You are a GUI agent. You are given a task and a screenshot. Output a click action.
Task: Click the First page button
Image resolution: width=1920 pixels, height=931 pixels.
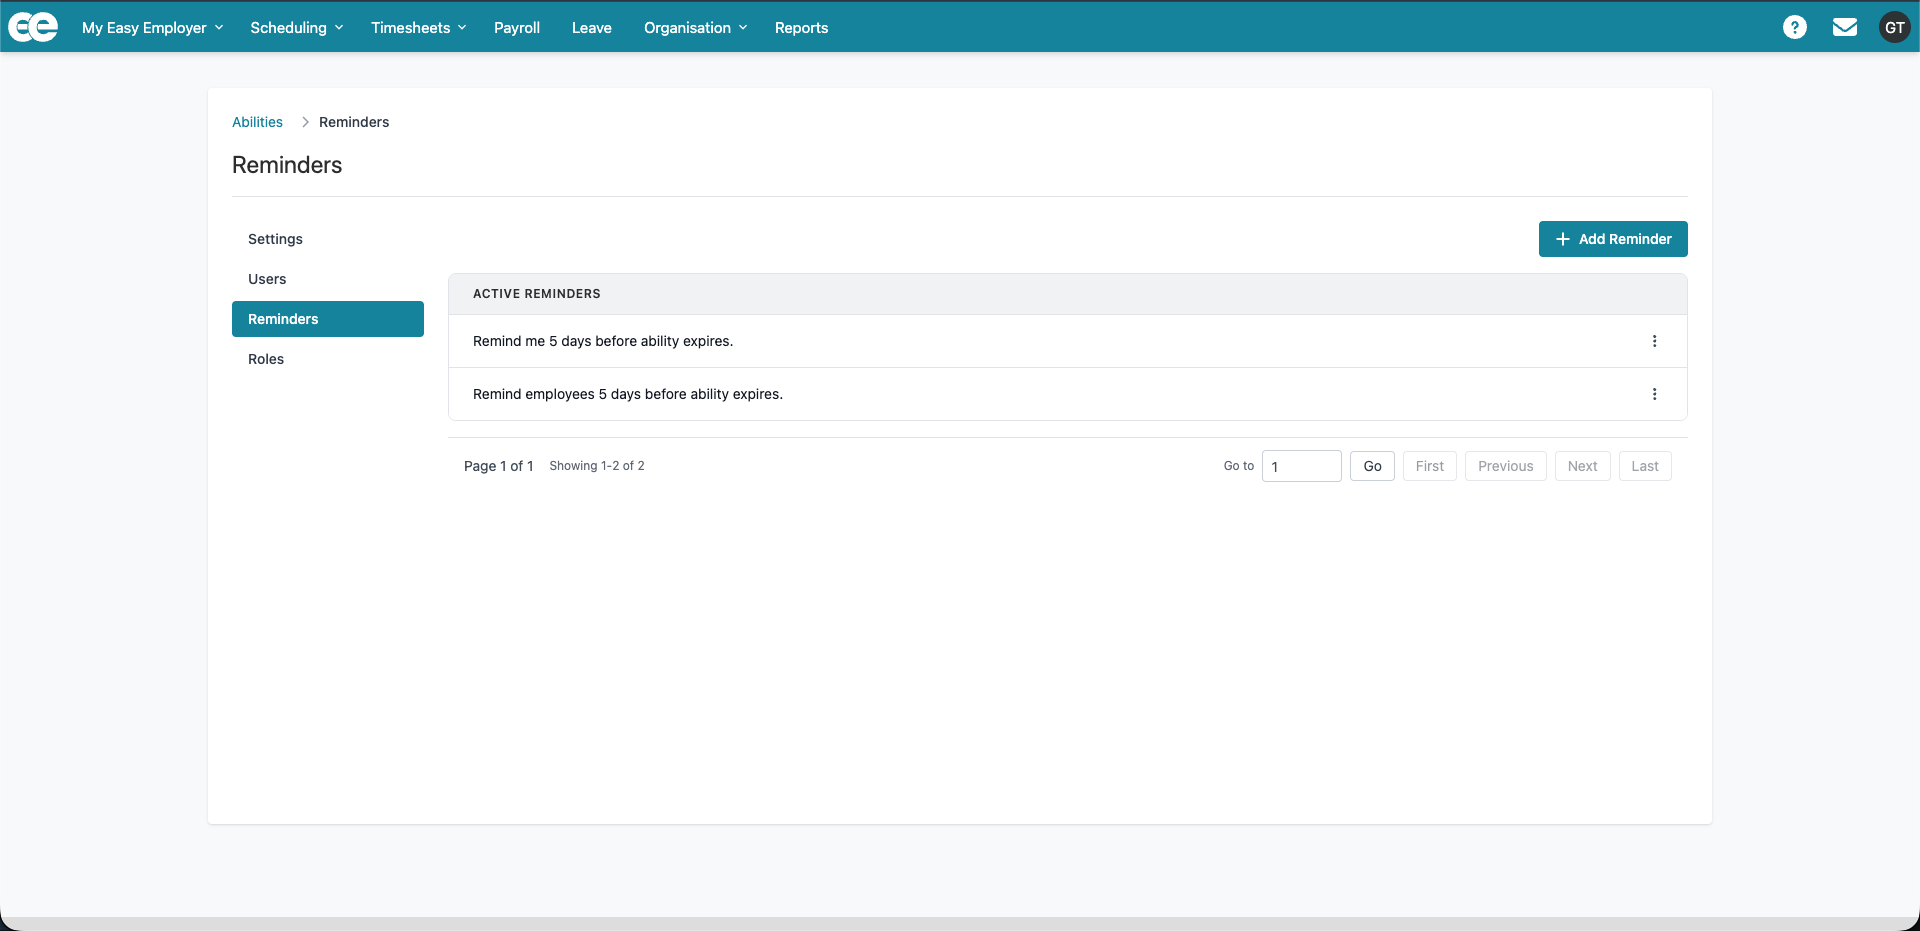tap(1430, 466)
